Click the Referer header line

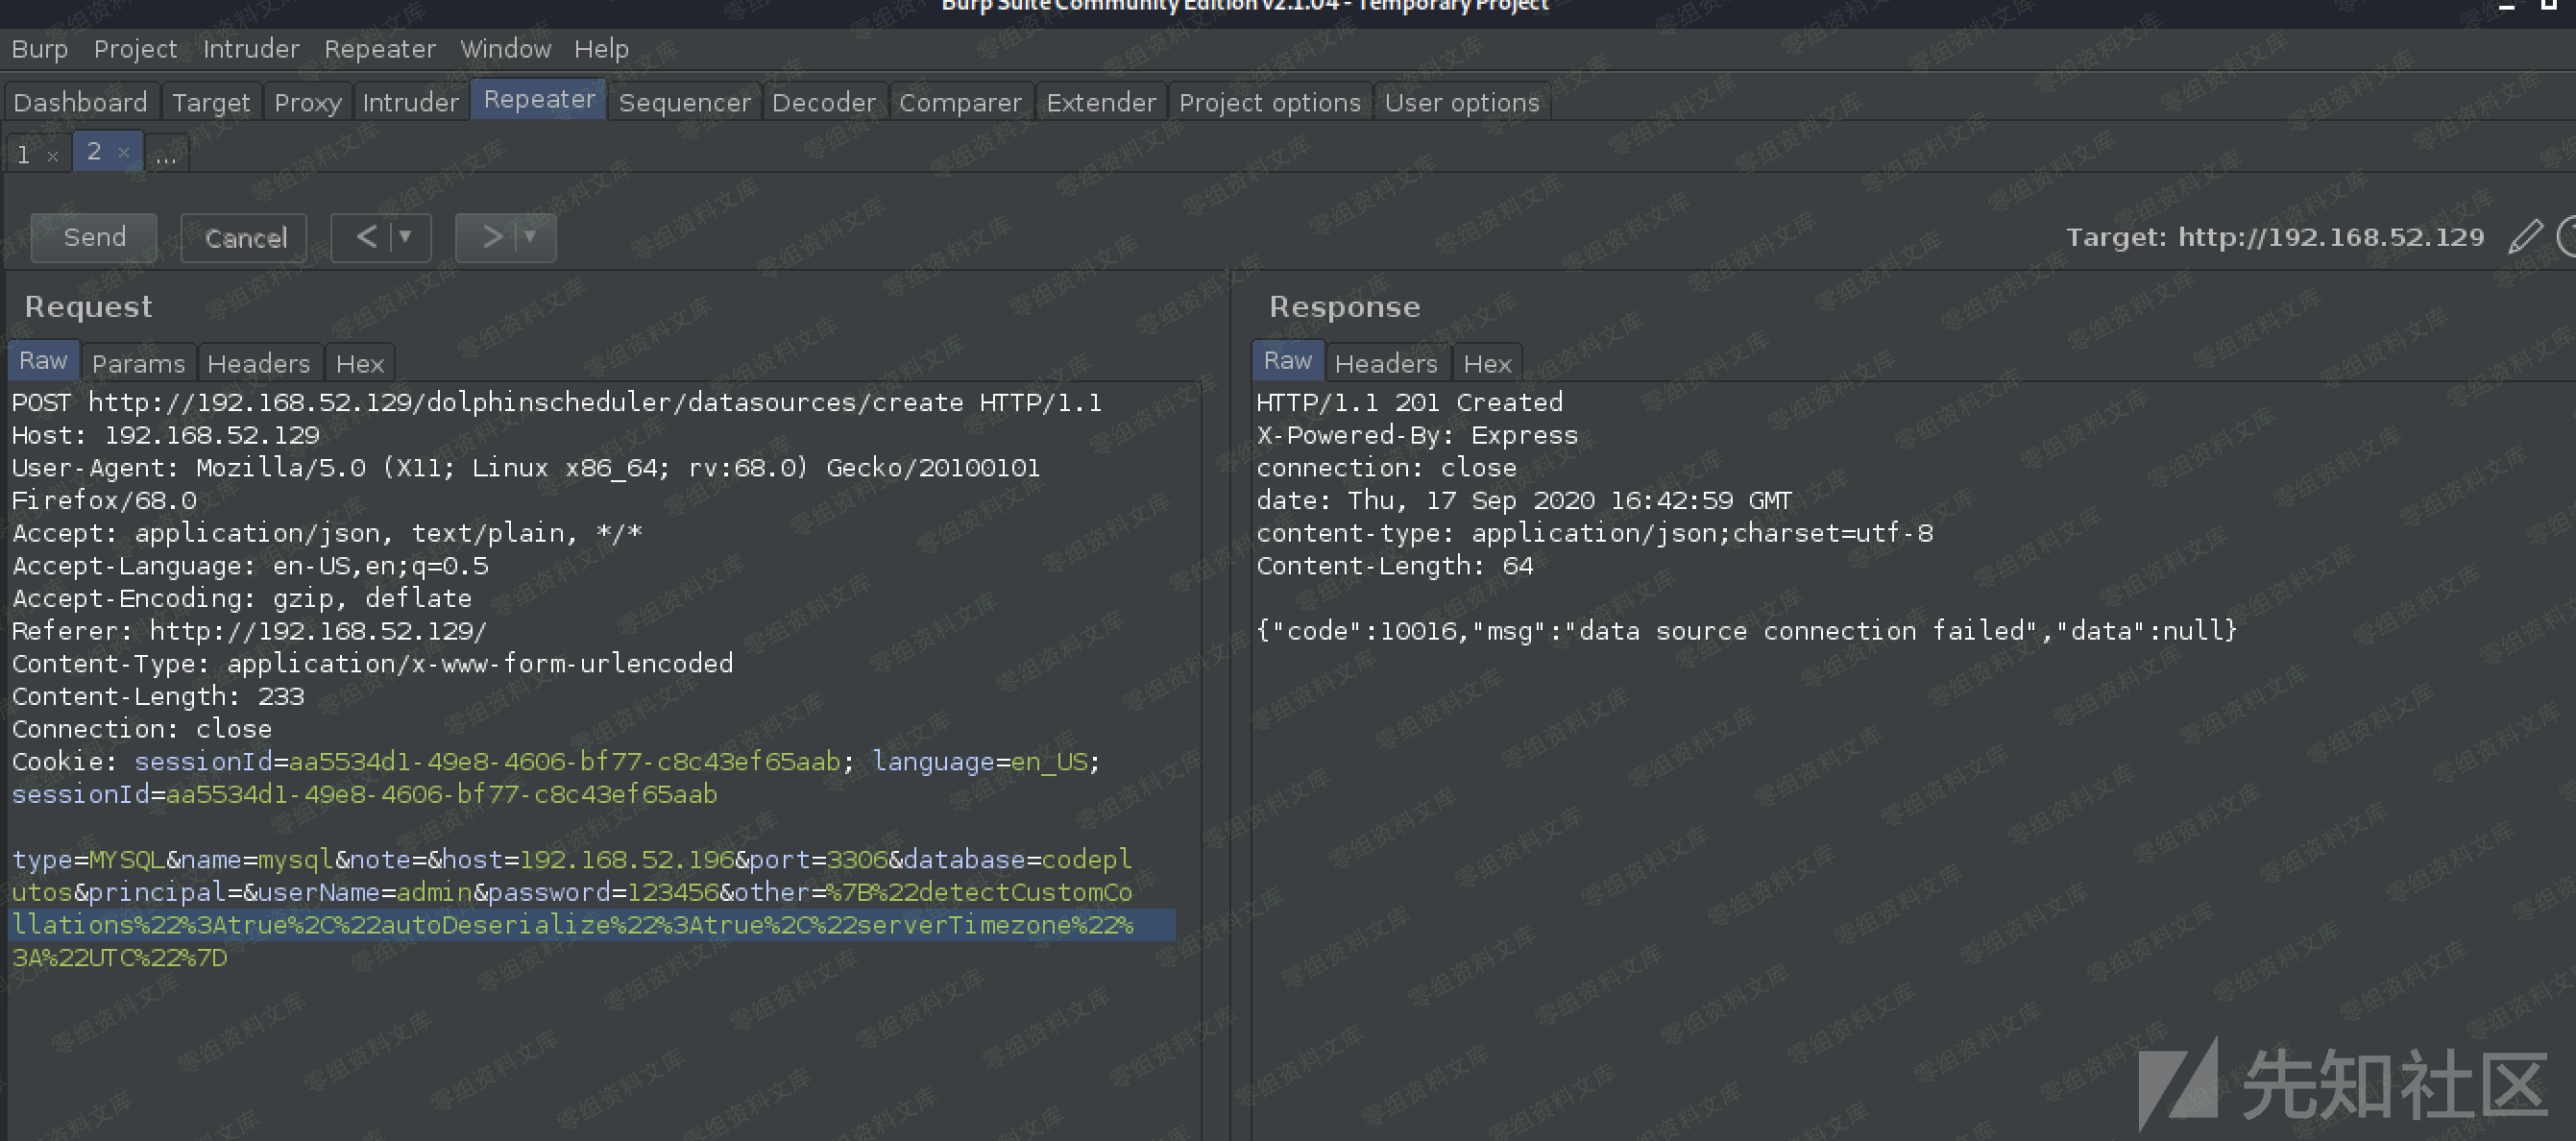(x=249, y=631)
